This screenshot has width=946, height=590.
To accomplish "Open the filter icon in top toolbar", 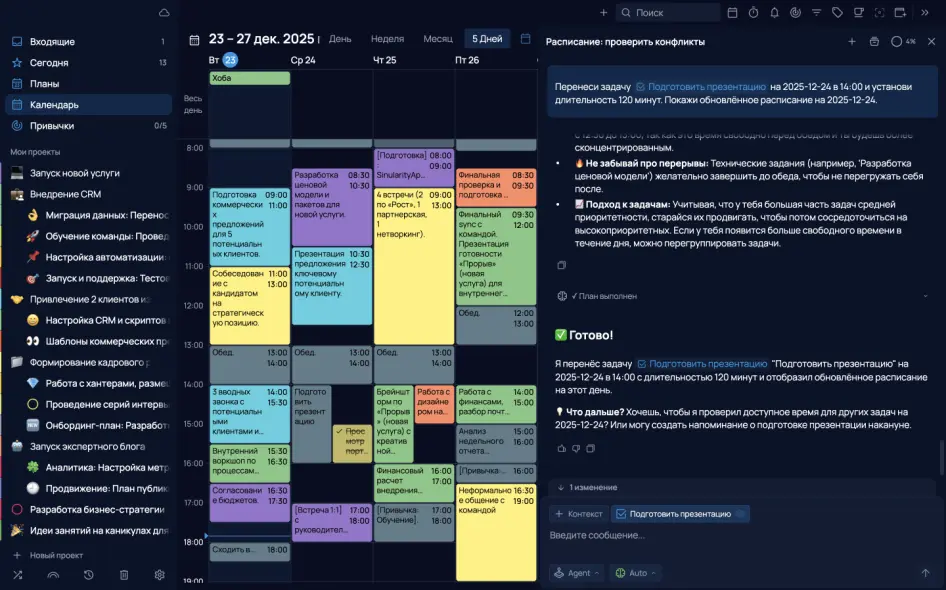I will tap(816, 13).
